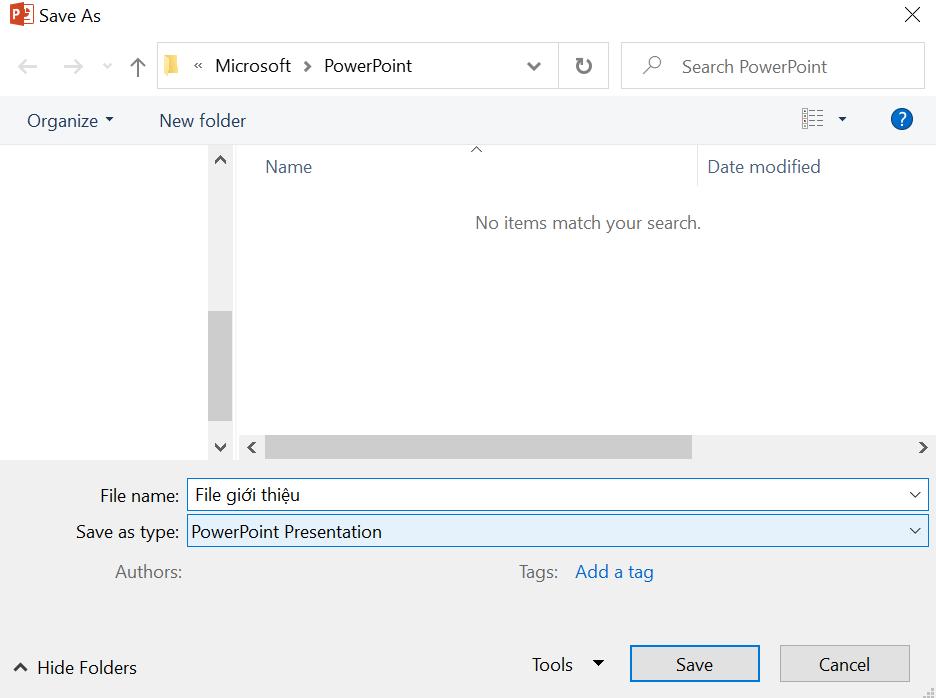
Task: Open Help via the blue question mark
Action: click(x=901, y=119)
